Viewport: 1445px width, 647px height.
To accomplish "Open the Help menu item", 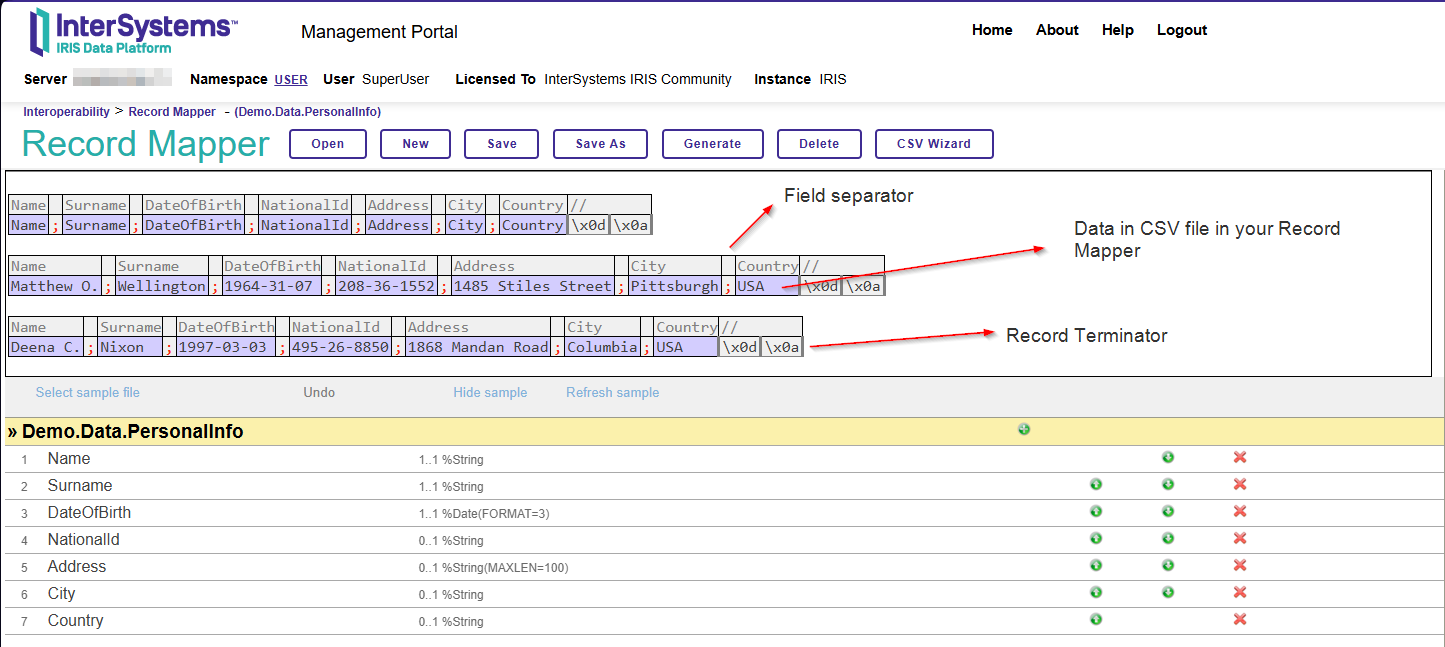I will (1117, 30).
